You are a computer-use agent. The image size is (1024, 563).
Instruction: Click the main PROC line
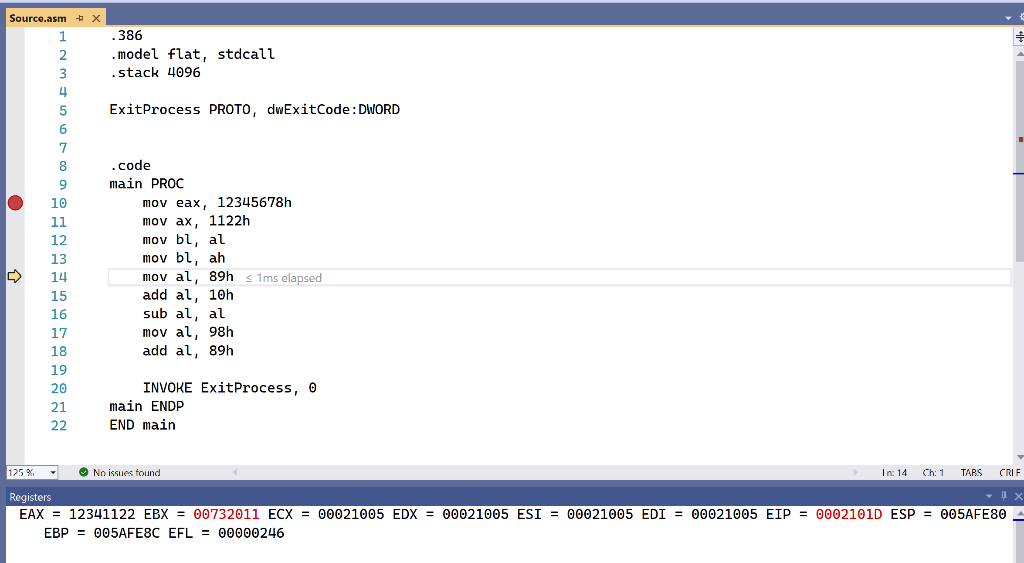click(146, 184)
